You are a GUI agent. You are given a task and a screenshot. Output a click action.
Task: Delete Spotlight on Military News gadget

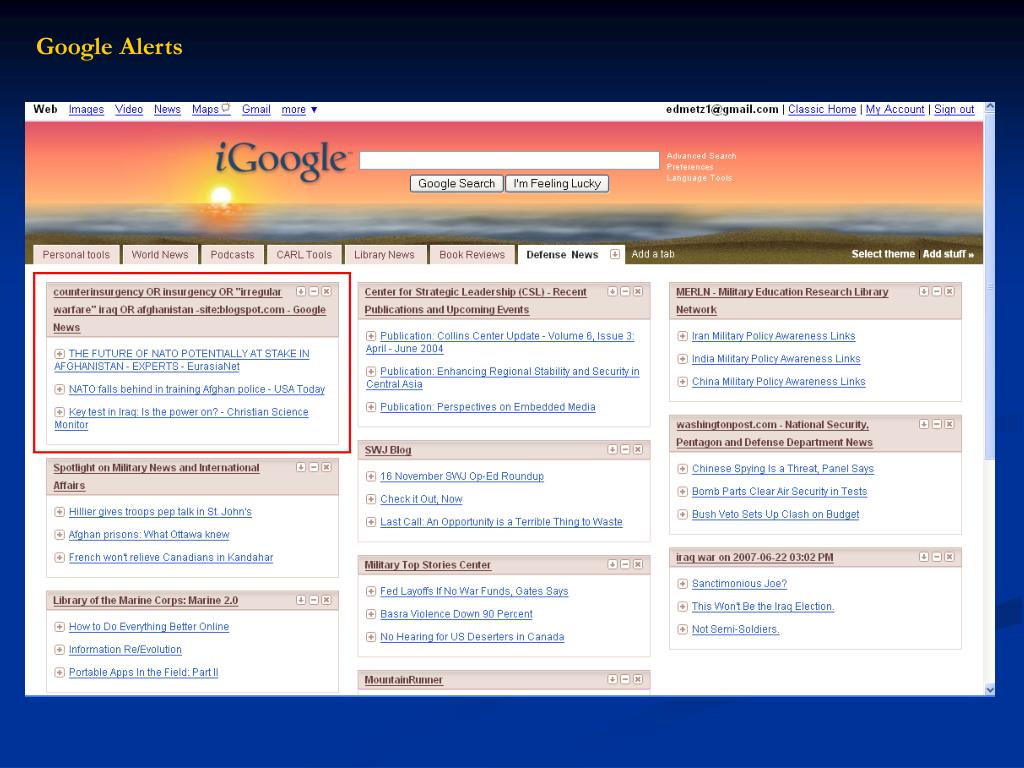326,467
